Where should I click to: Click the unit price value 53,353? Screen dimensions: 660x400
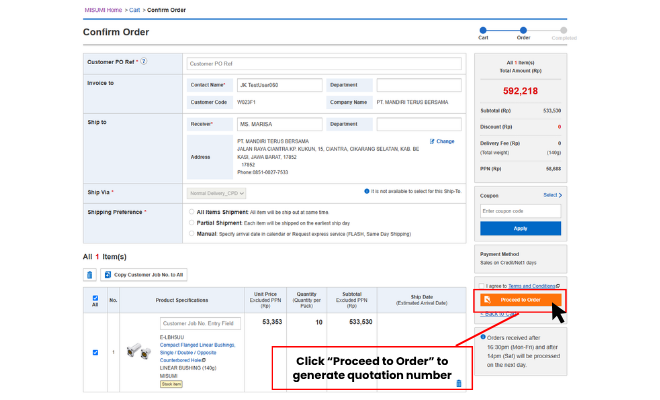tap(272, 322)
